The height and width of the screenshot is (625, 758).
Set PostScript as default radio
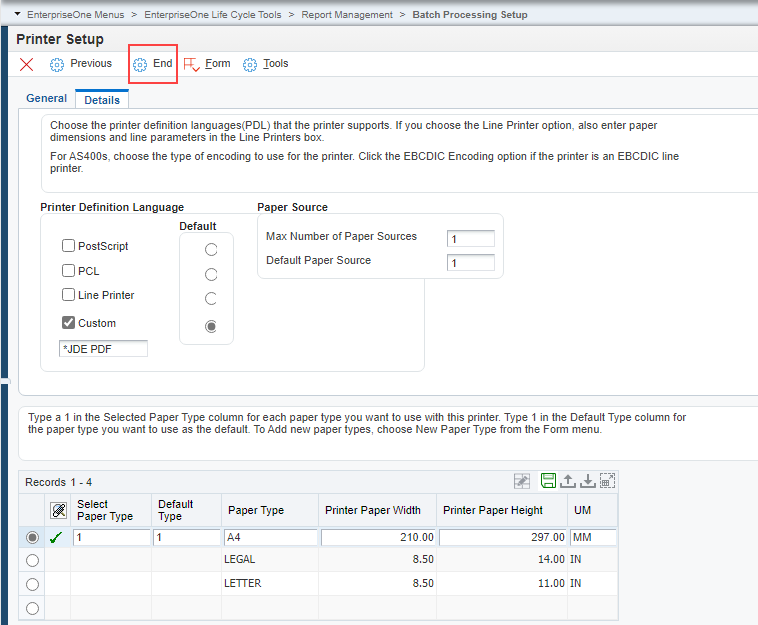tap(211, 249)
